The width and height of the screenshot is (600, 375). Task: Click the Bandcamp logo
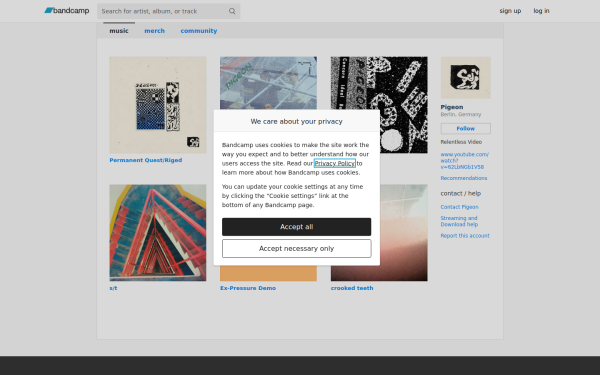(67, 11)
